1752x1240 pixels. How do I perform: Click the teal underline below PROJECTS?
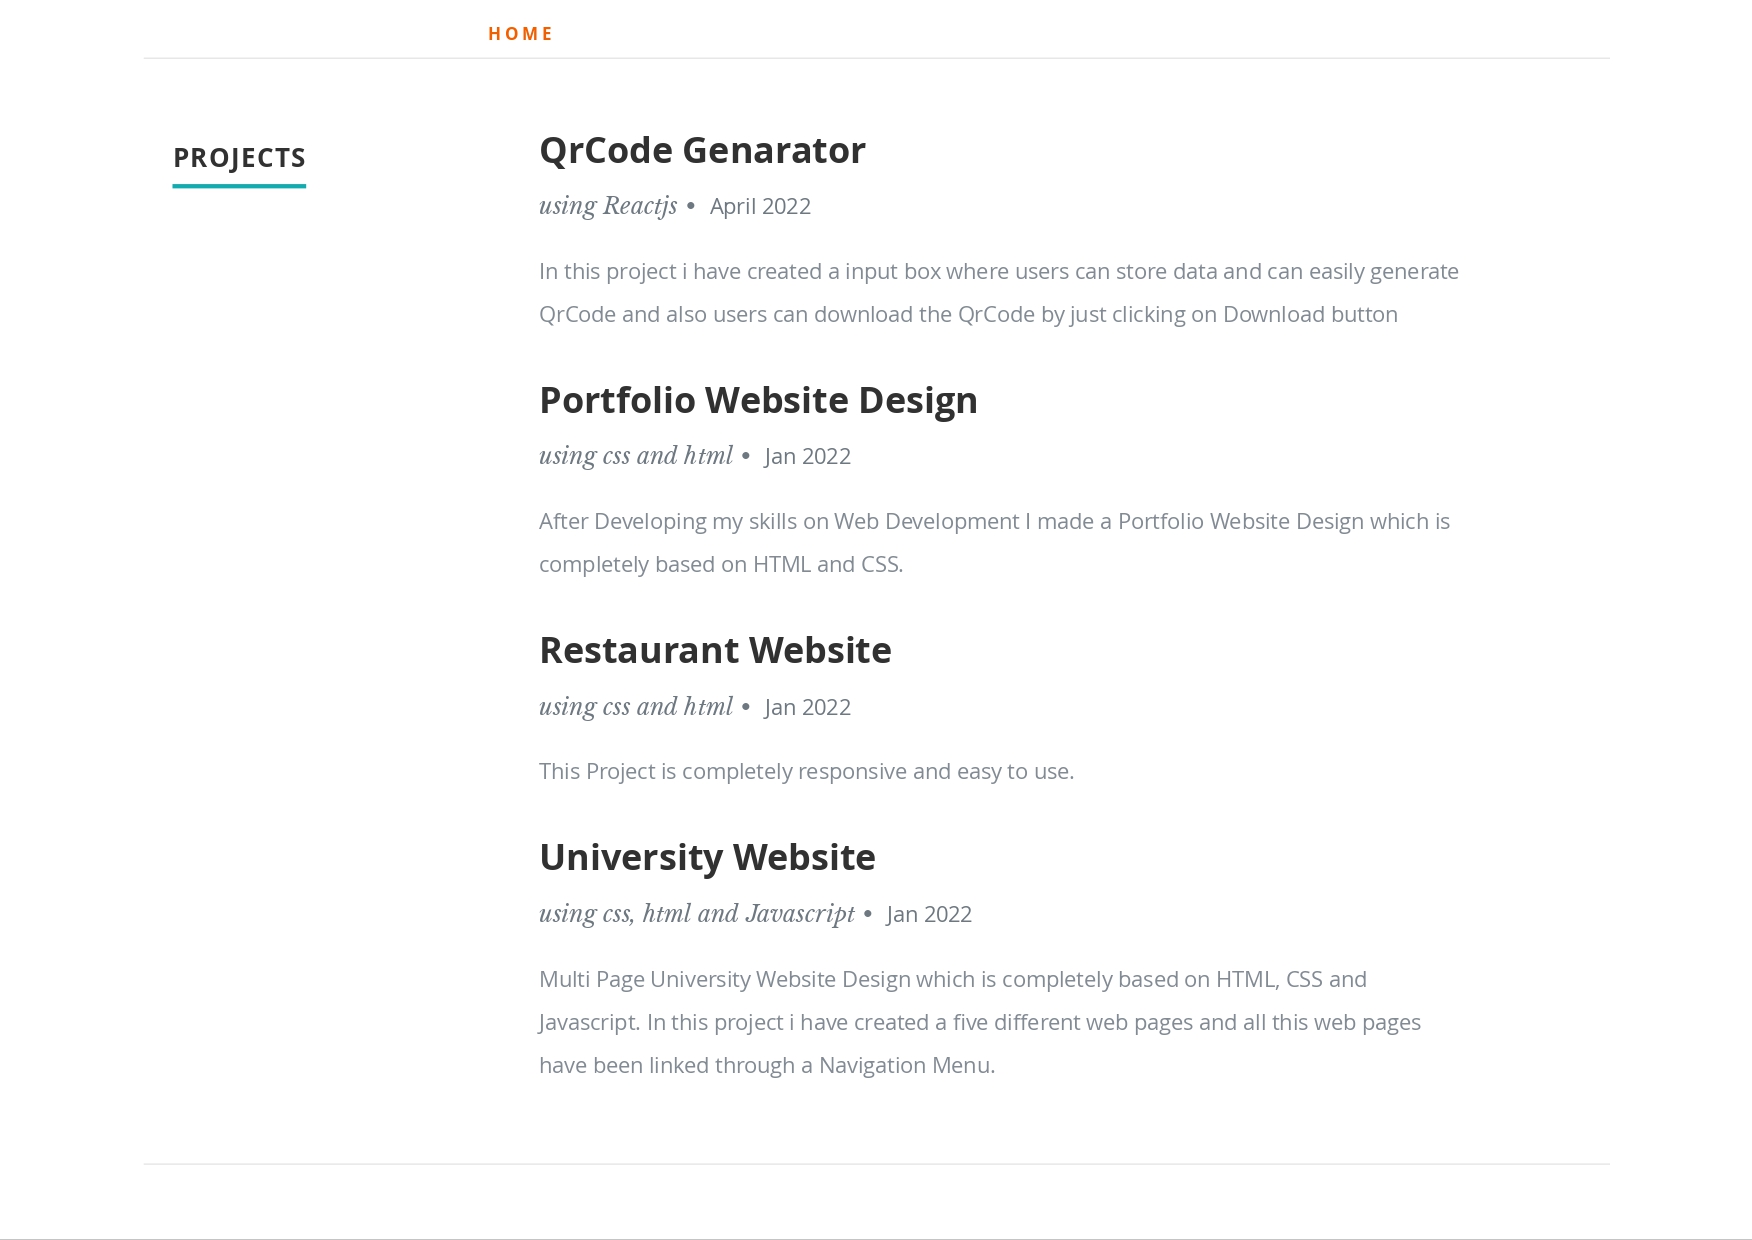coord(239,185)
